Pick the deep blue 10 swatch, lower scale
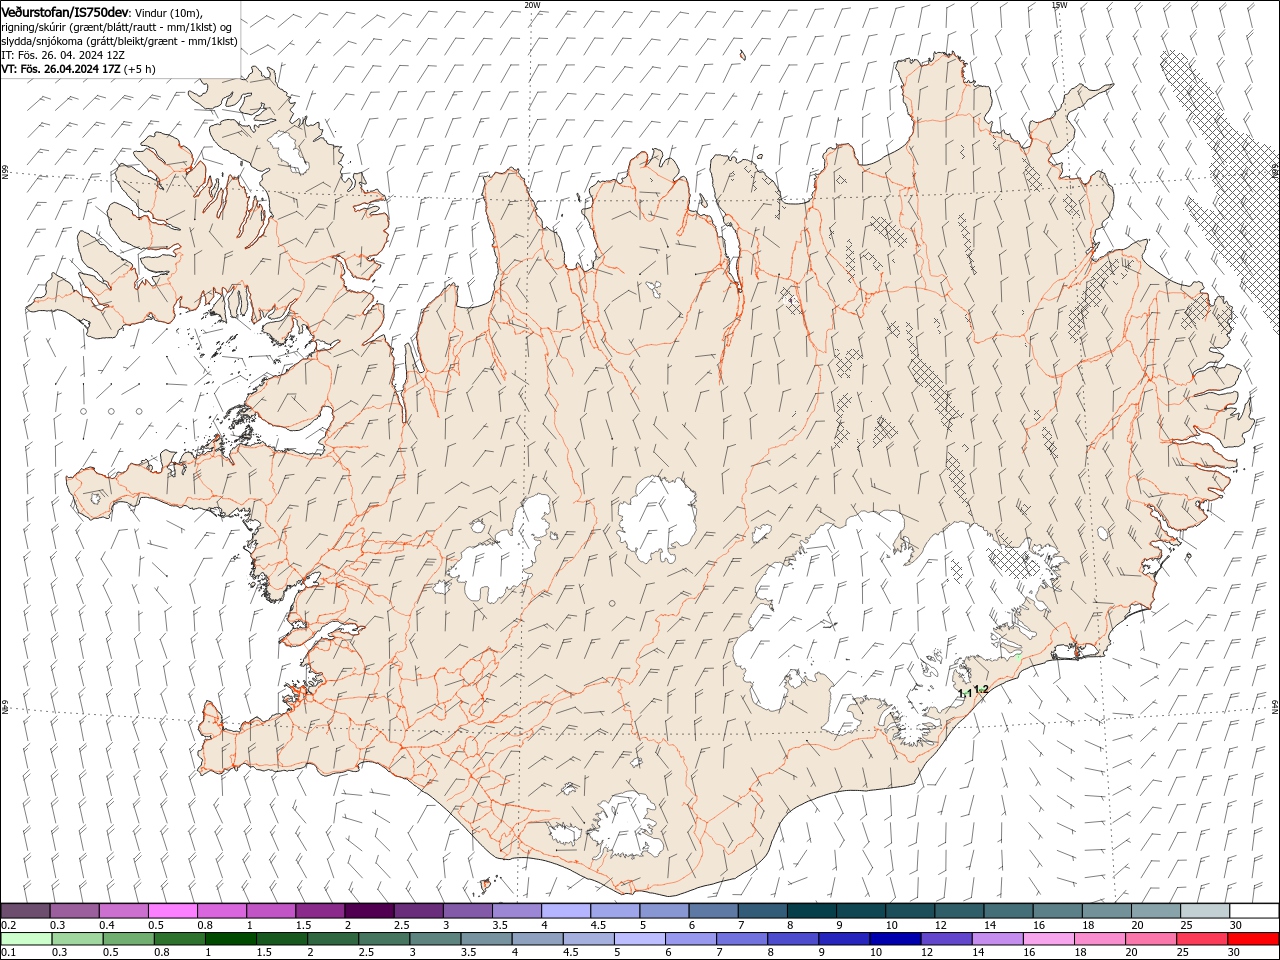Image resolution: width=1280 pixels, height=960 pixels. coord(894,939)
